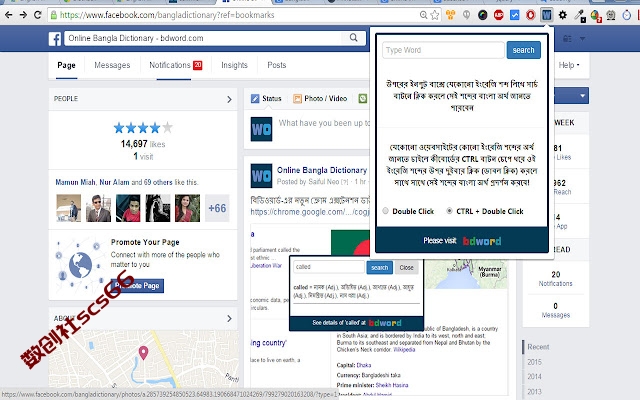Open the Online Bangla Dictionary post title link
The height and width of the screenshot is (400, 640).
click(322, 170)
